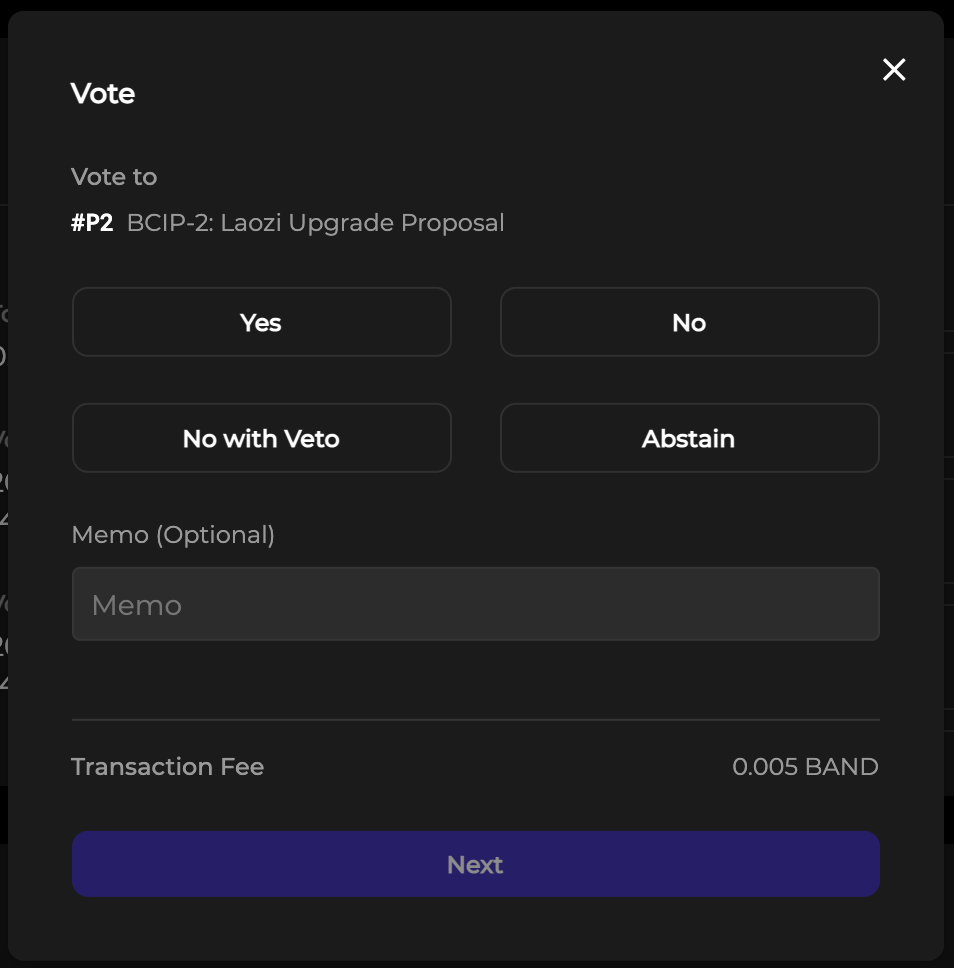Select the No vote option

click(689, 322)
